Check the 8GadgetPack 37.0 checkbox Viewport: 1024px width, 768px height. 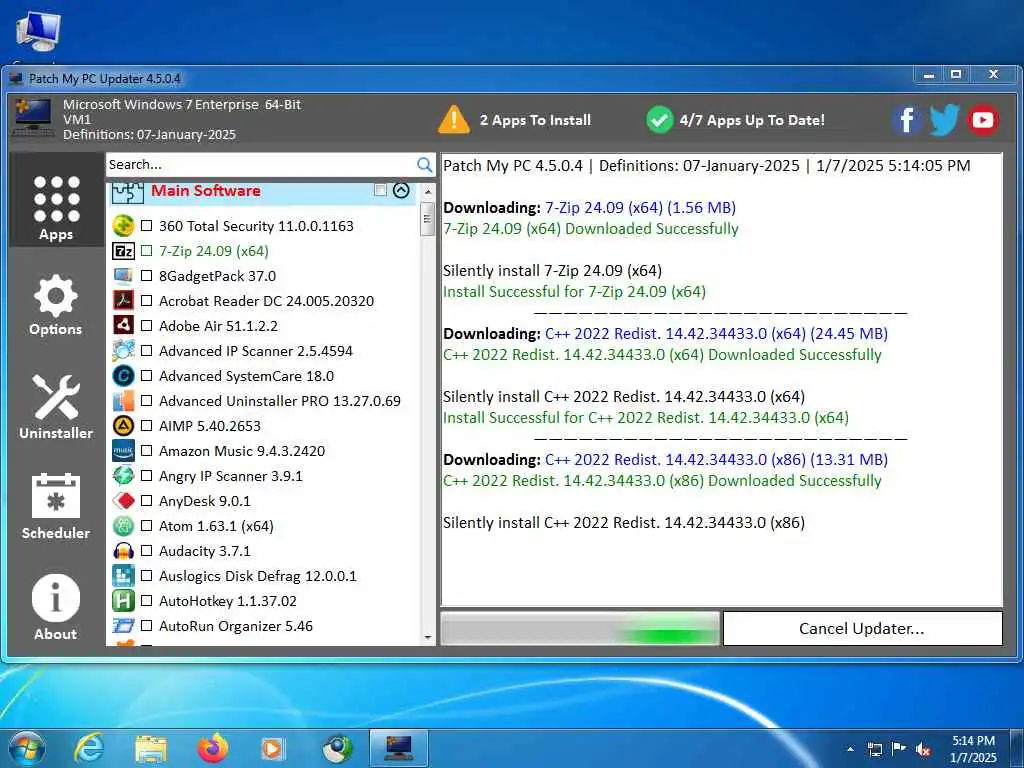coord(146,276)
